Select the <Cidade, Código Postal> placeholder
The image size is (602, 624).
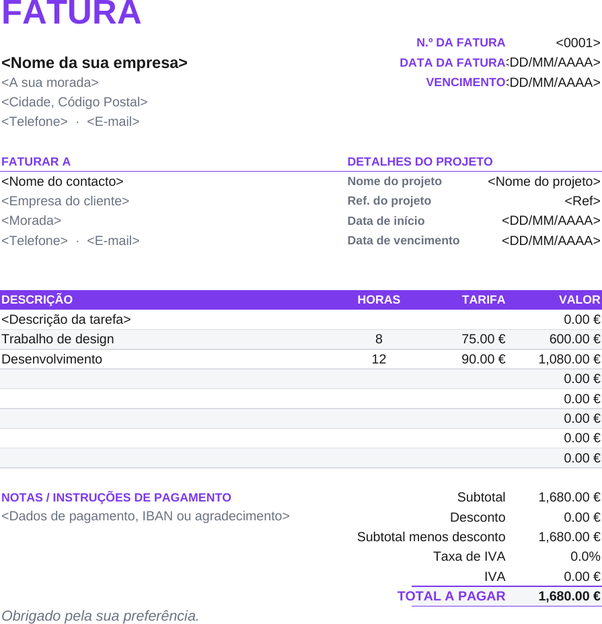click(74, 102)
